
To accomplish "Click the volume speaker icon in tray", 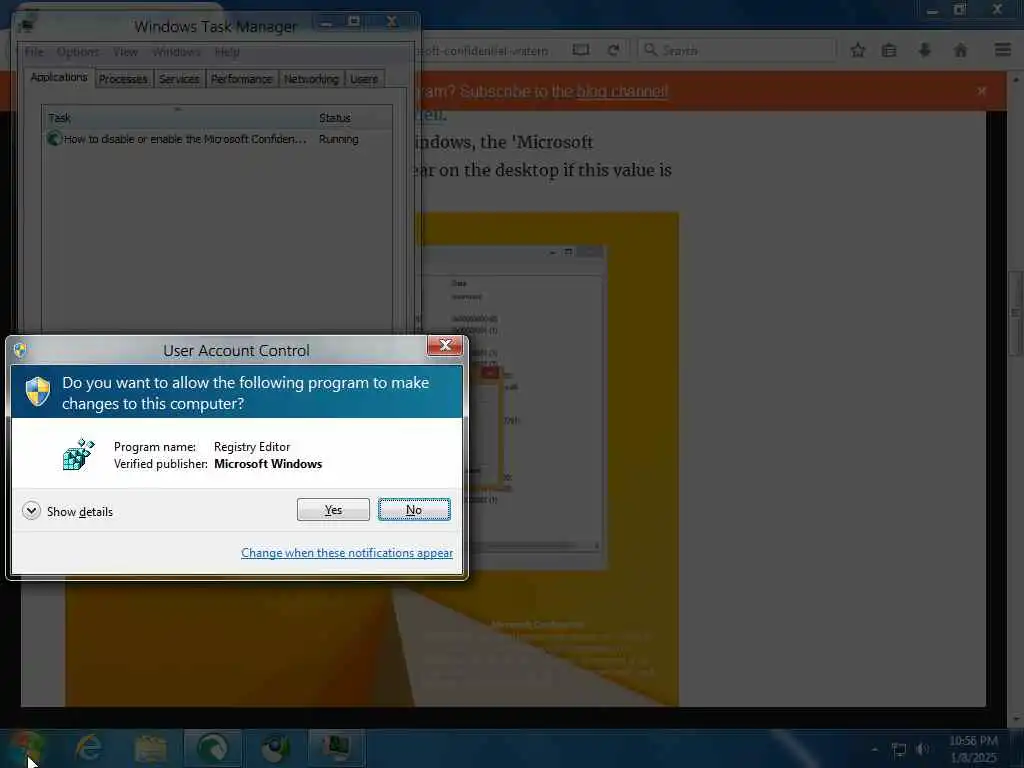I will tap(923, 750).
